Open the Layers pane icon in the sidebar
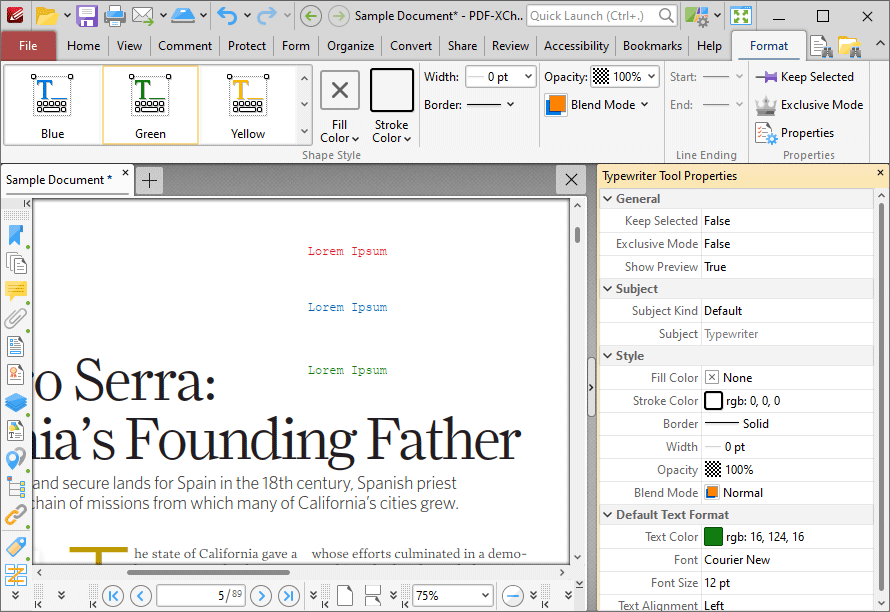 point(15,403)
